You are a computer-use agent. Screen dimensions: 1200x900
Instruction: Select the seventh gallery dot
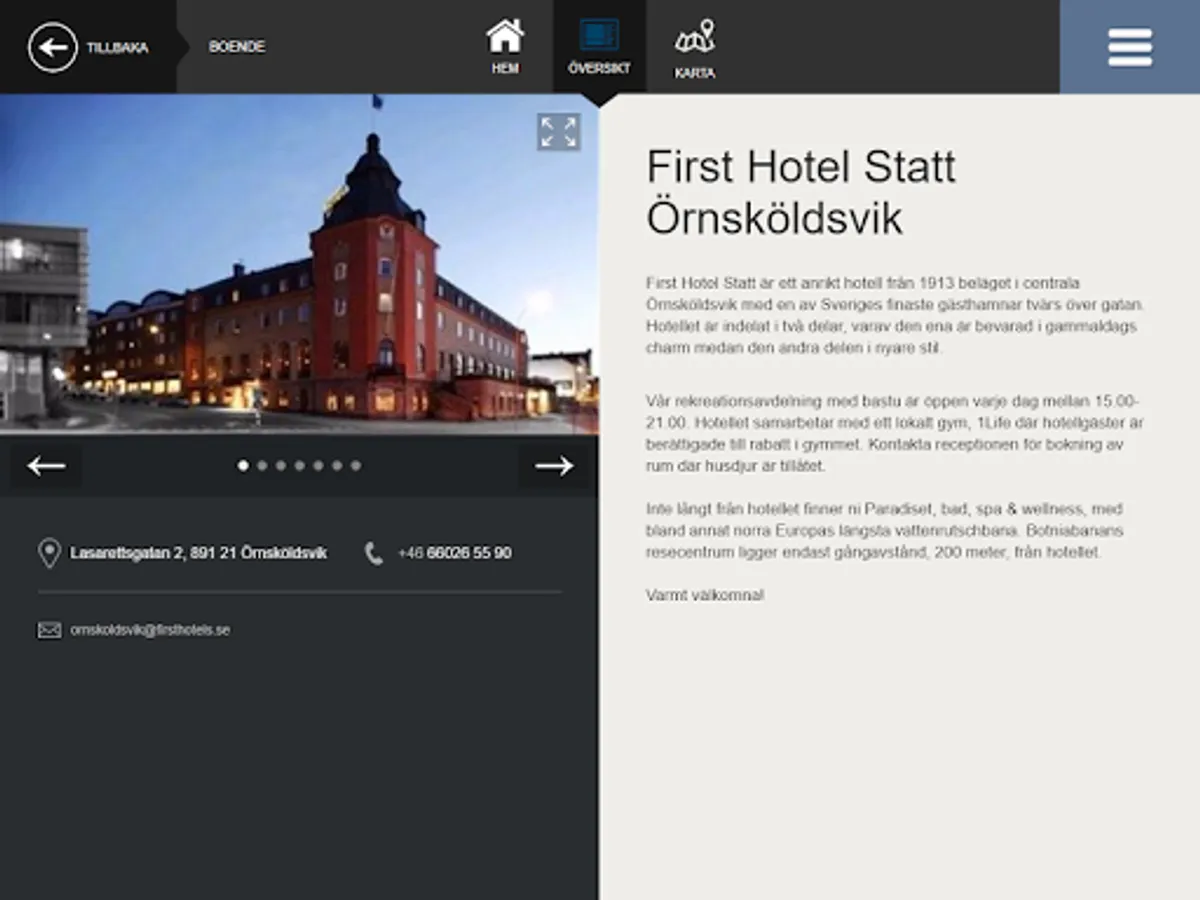click(x=355, y=465)
